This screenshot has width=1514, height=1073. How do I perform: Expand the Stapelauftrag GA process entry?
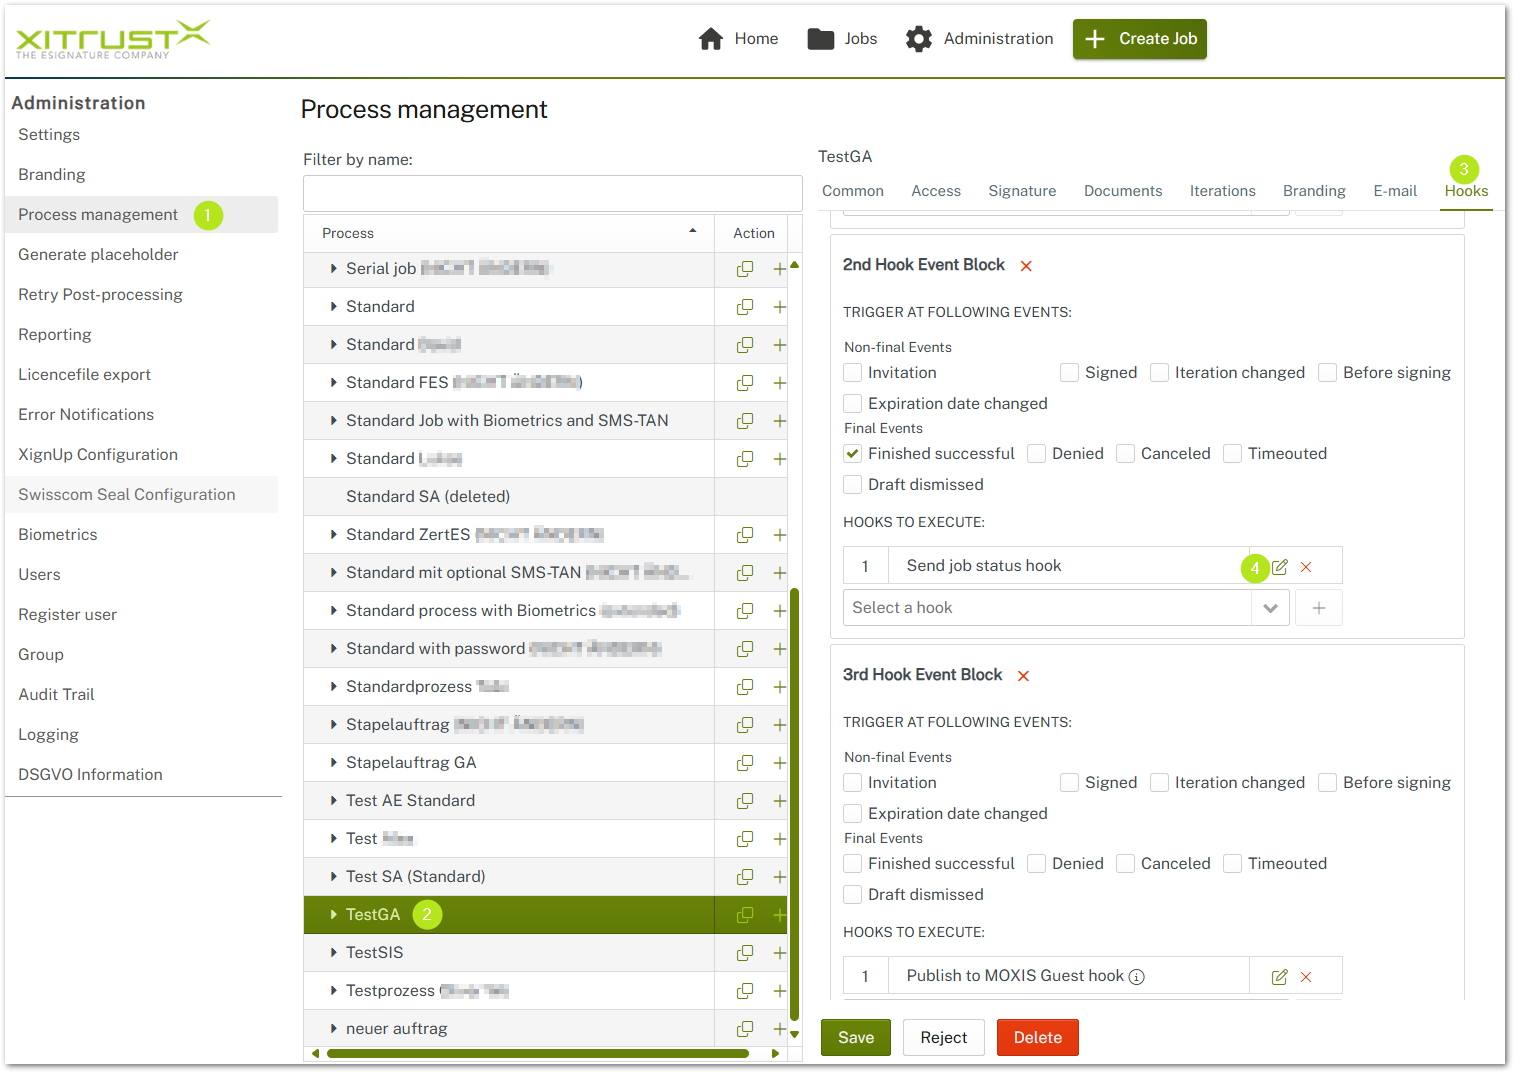point(333,762)
